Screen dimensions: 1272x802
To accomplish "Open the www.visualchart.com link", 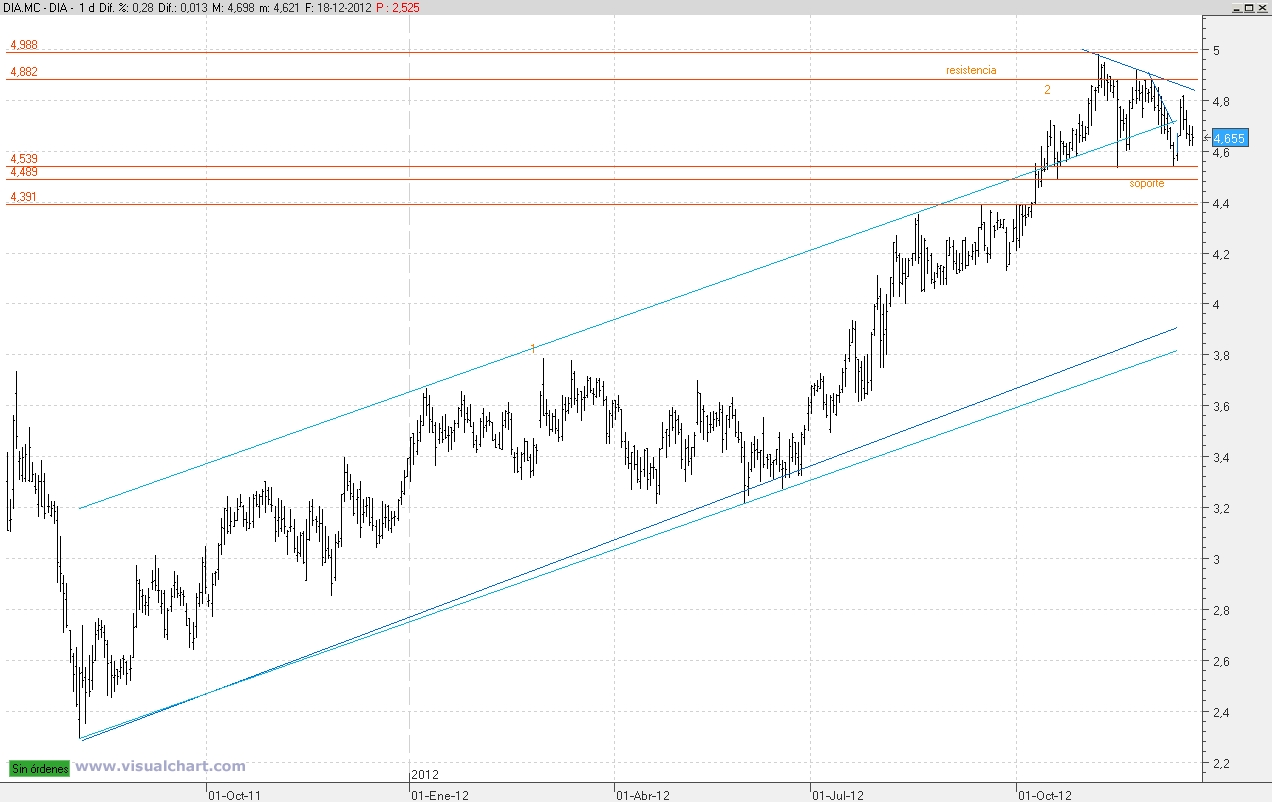I will tap(161, 767).
